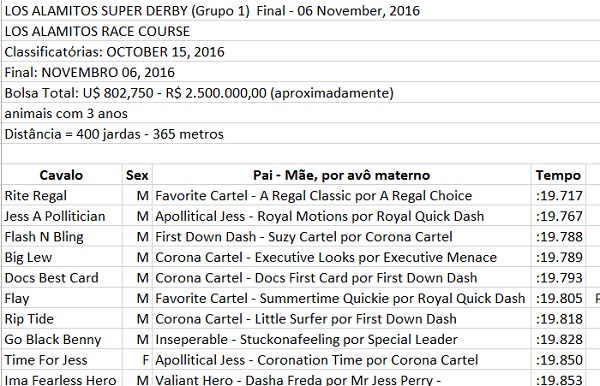
Task: Select the Flay horse name cell
Action: coord(62,298)
